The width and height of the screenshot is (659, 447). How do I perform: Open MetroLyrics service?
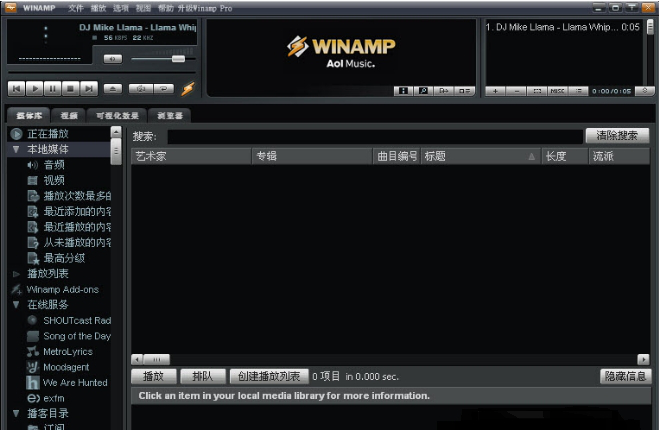click(68, 352)
